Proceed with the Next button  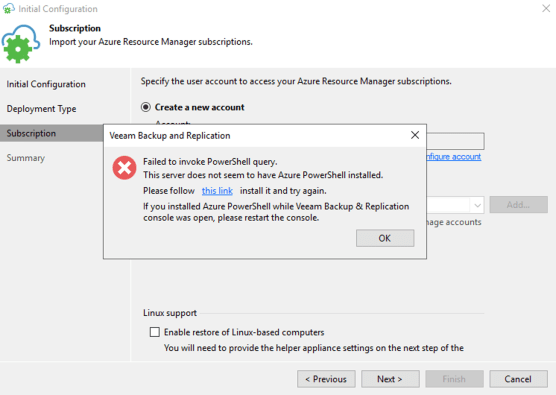coord(390,379)
